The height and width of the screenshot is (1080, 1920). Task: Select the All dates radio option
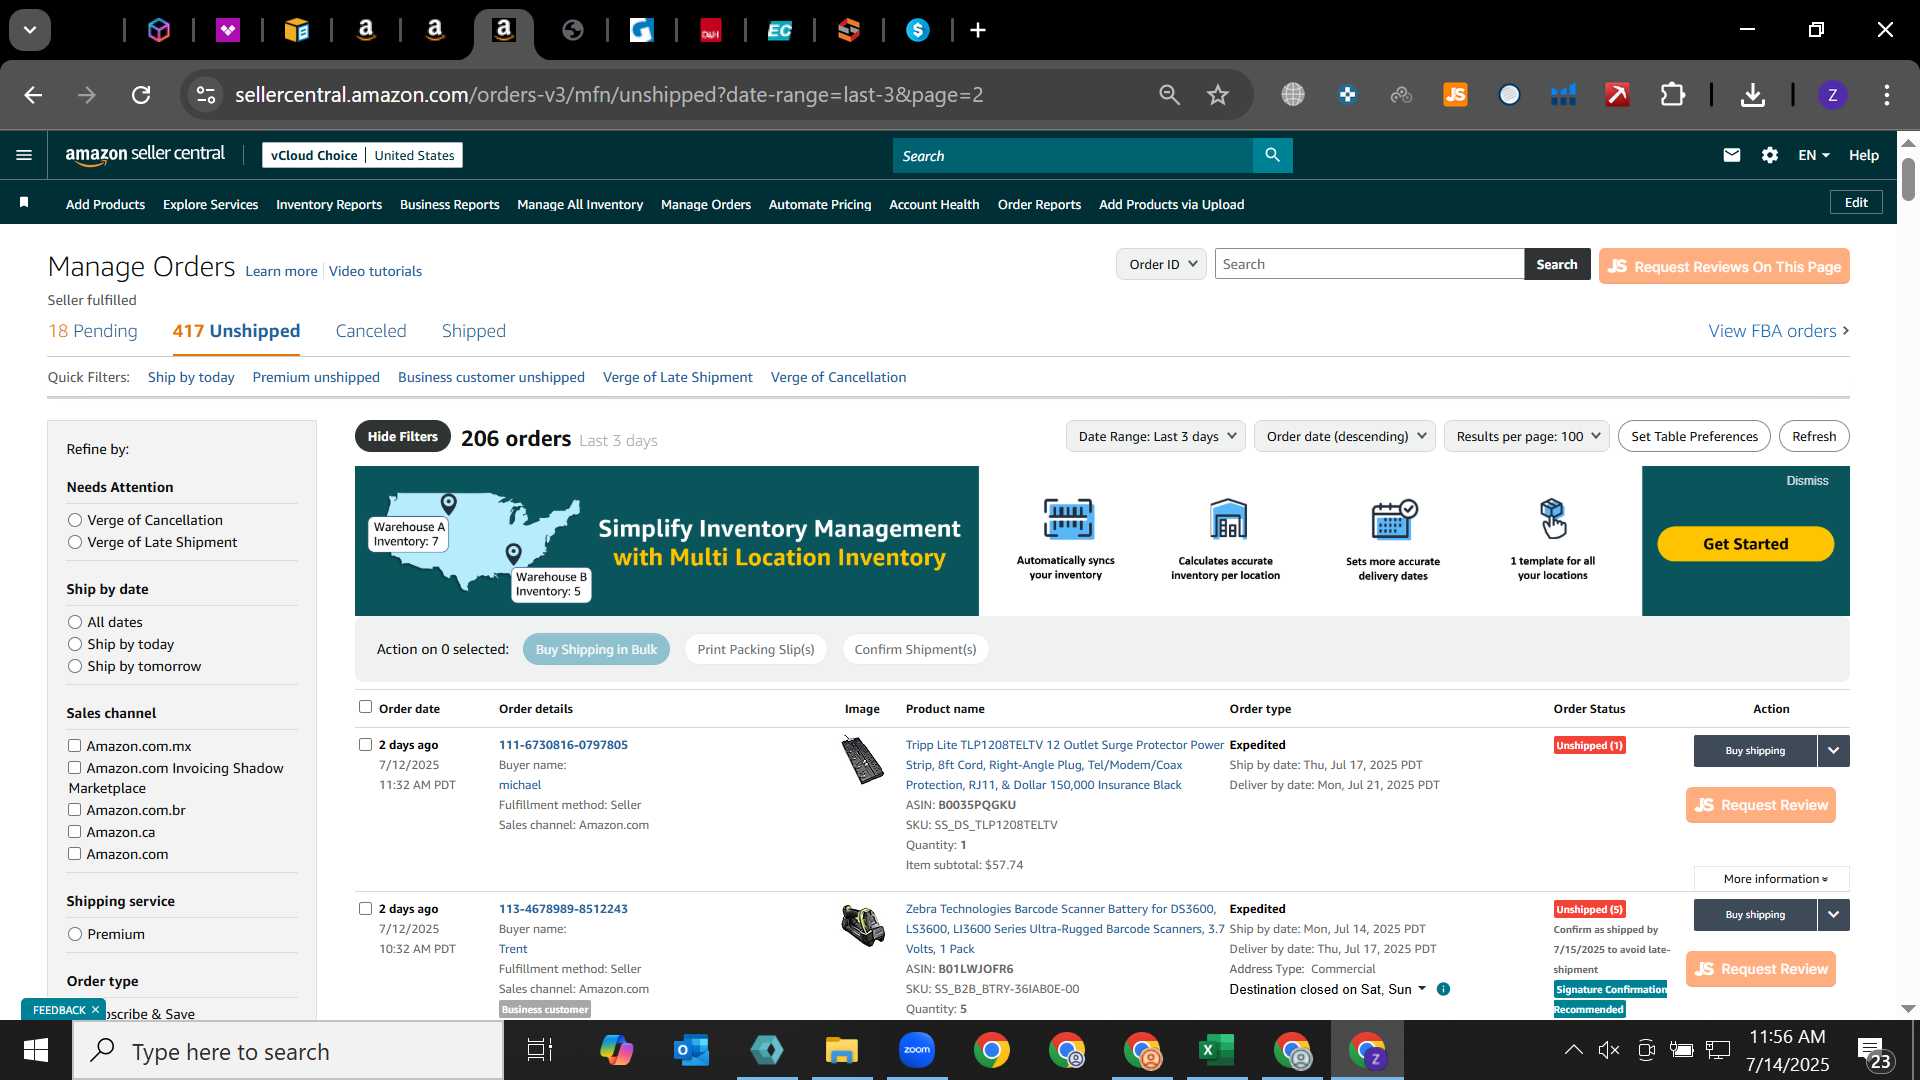75,622
